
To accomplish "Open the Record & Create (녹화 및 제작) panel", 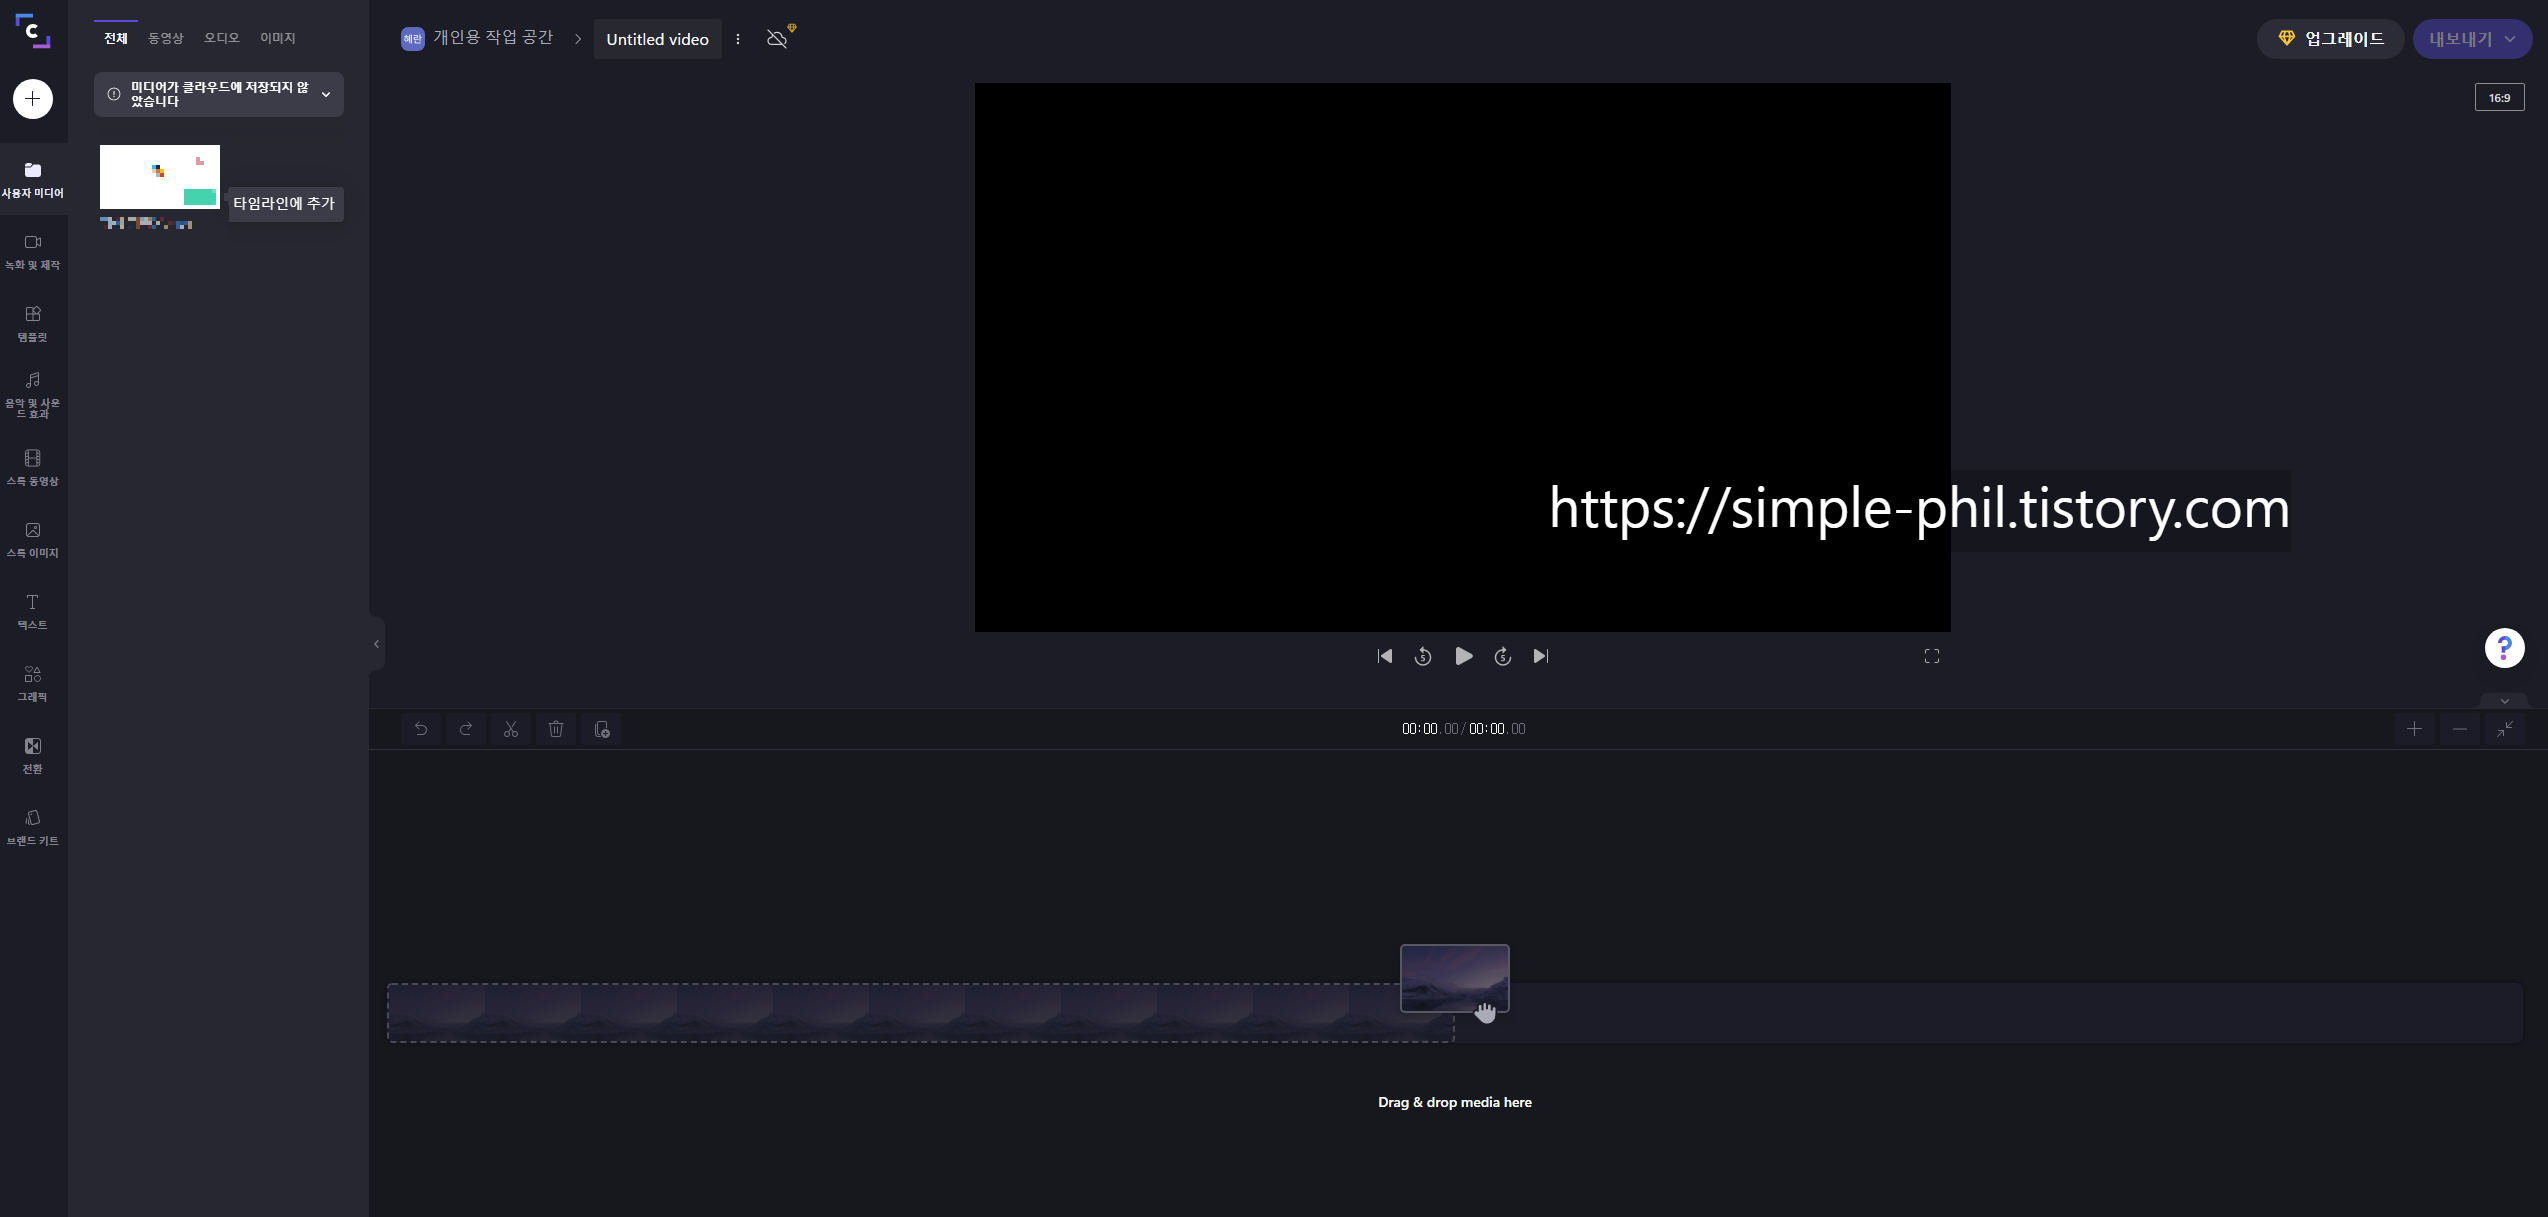I will (x=33, y=251).
